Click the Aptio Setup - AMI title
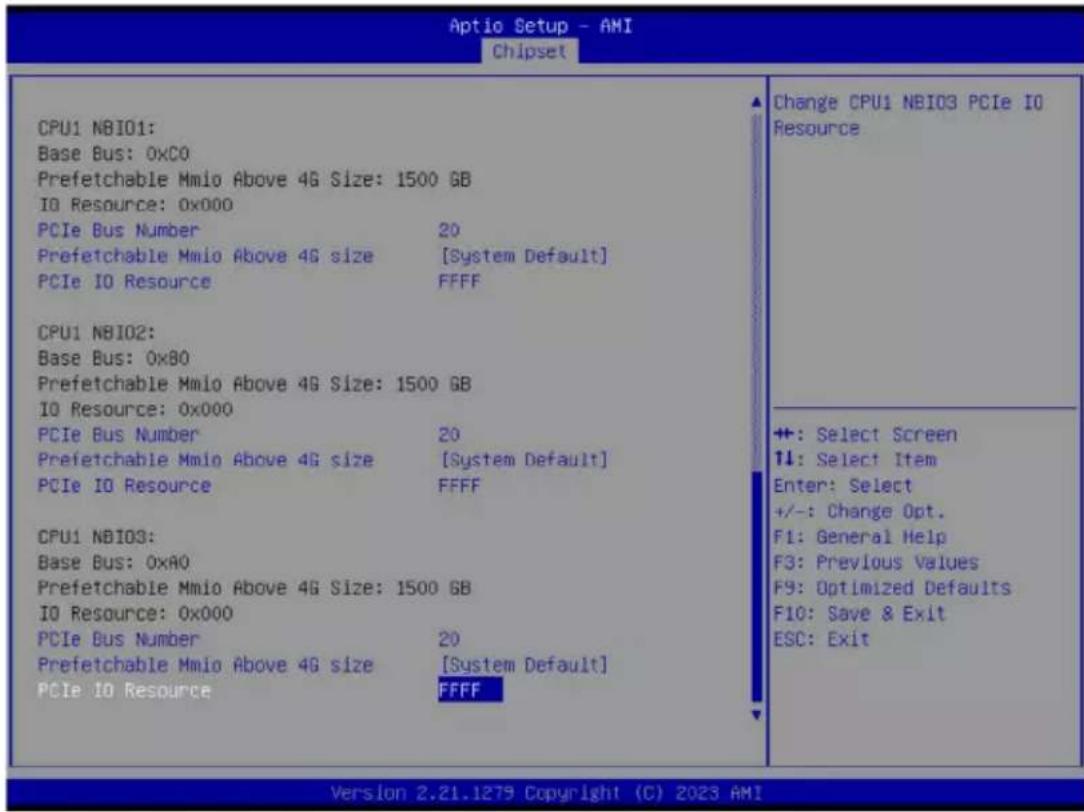This screenshot has height=812, width=1084. [541, 26]
